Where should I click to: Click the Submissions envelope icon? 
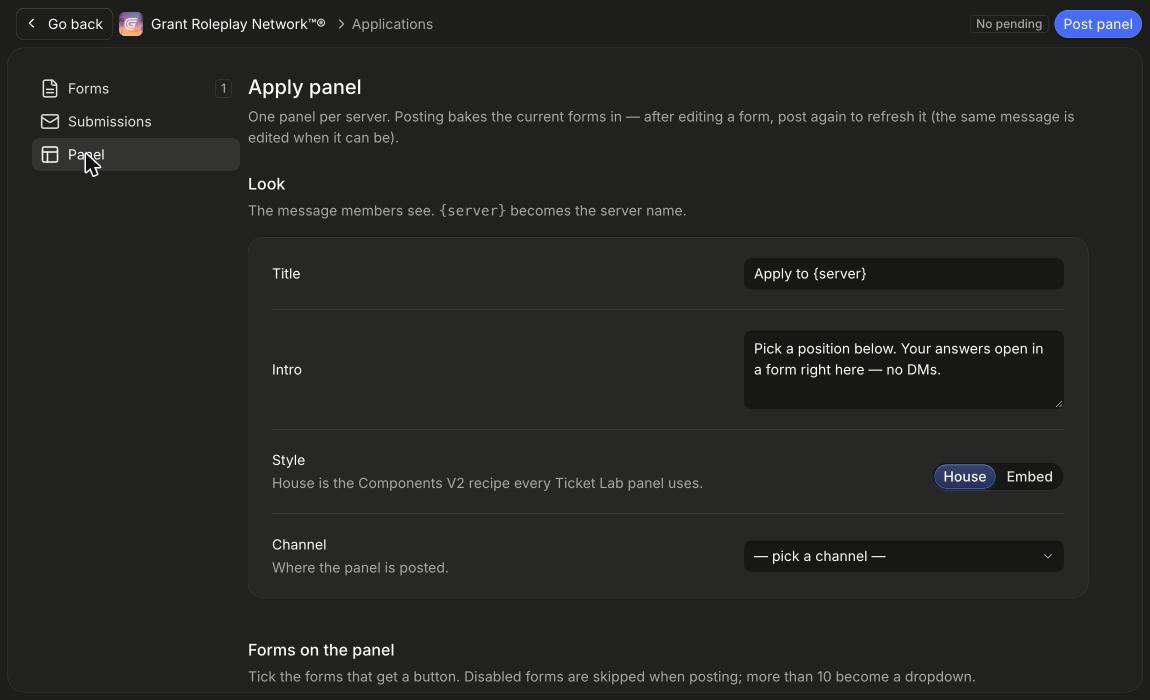(x=50, y=122)
